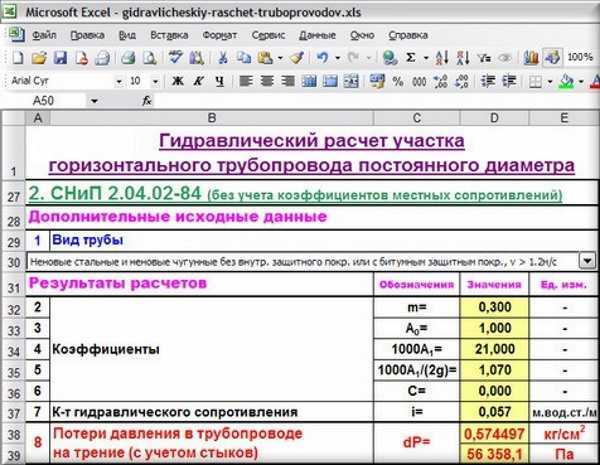Click the СНиП 2.04.02-84 heading cell

pos(312,193)
